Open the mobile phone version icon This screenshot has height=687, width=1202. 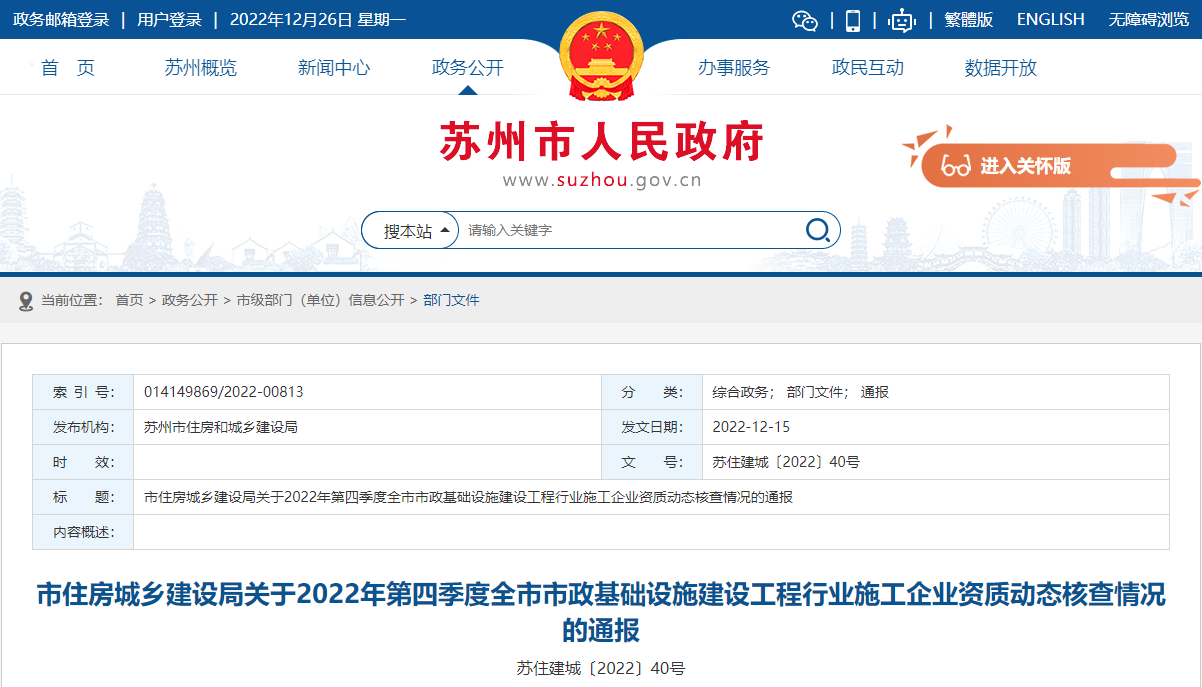point(853,20)
